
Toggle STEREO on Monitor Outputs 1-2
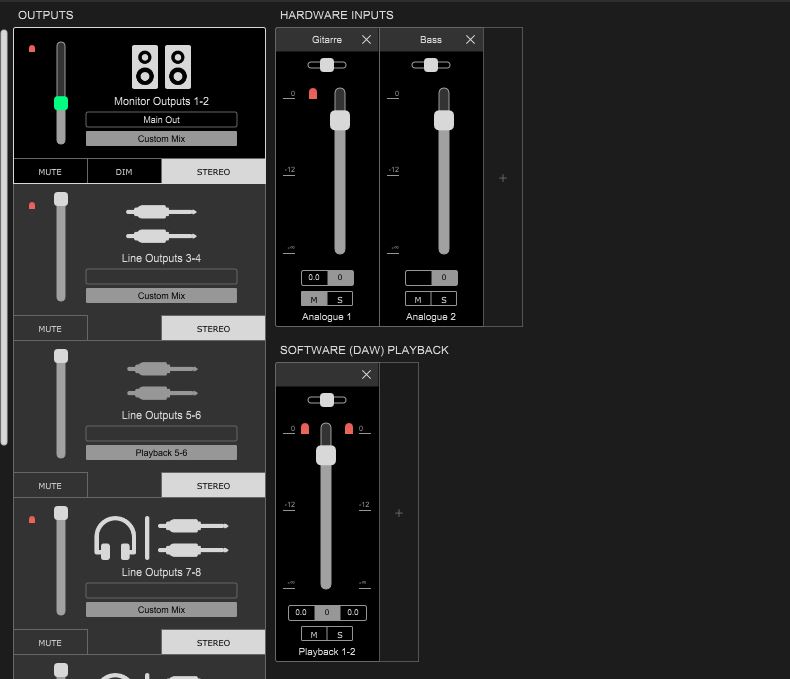click(x=213, y=172)
